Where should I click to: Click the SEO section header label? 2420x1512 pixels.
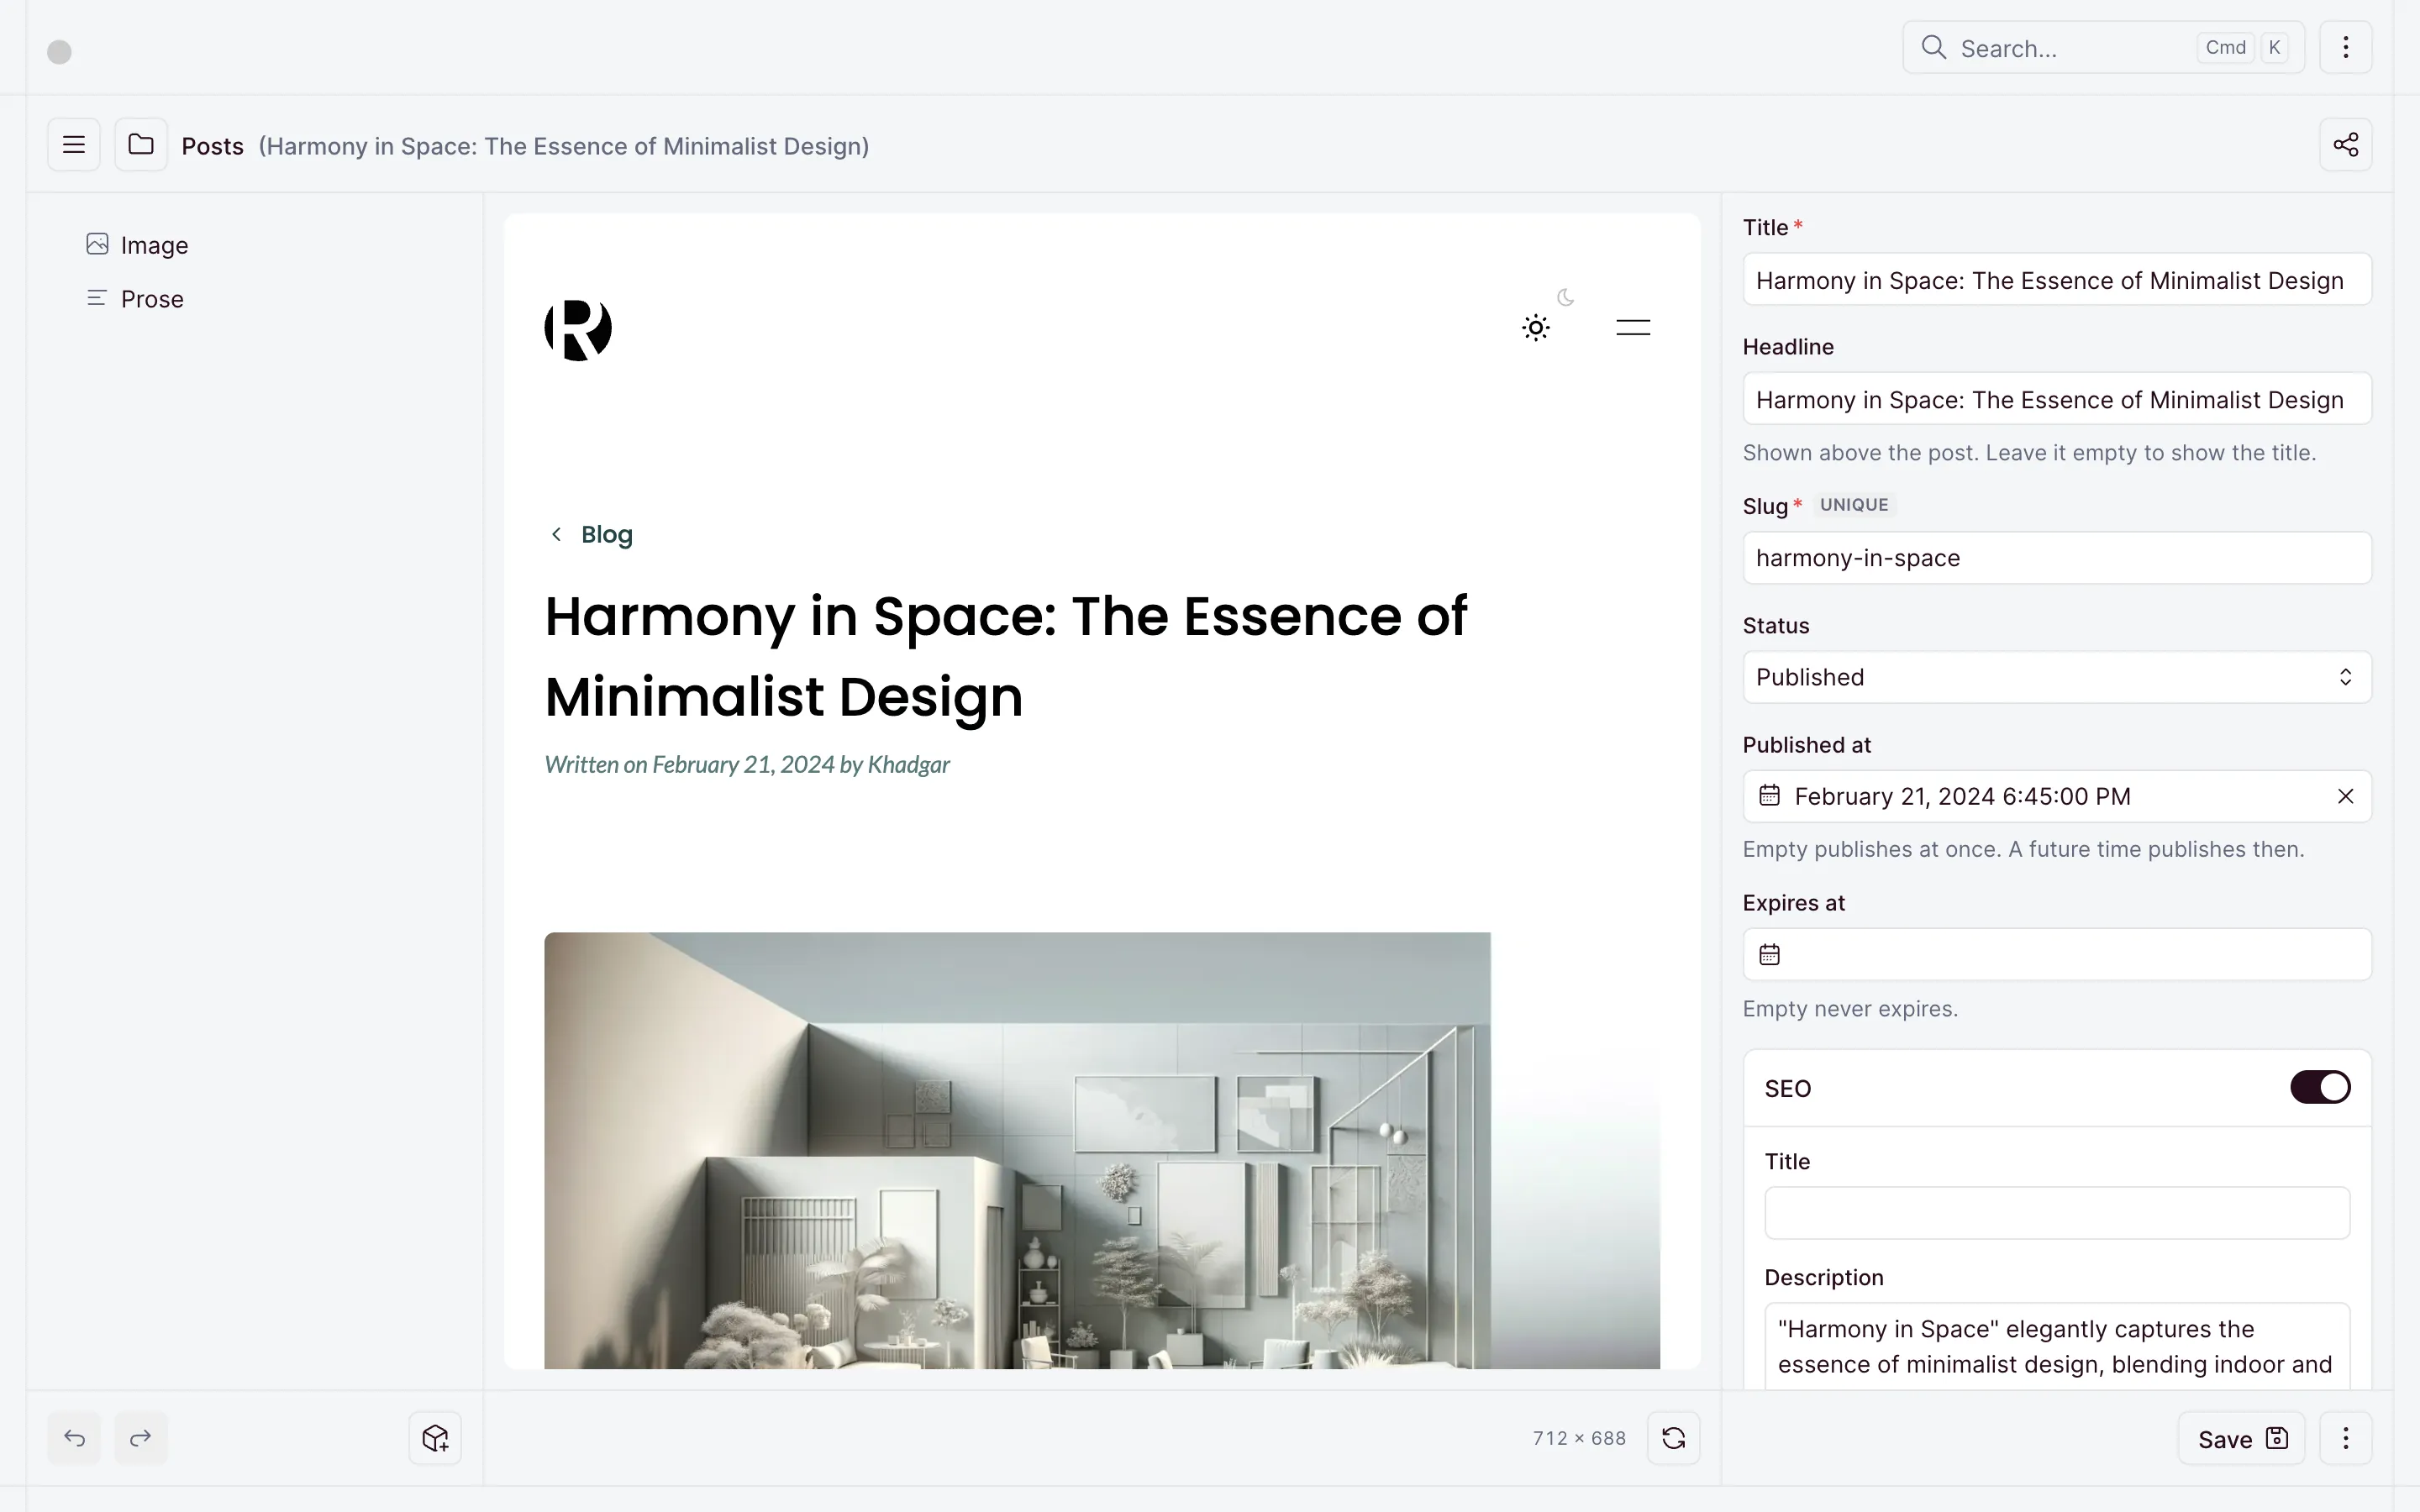pos(1788,1088)
